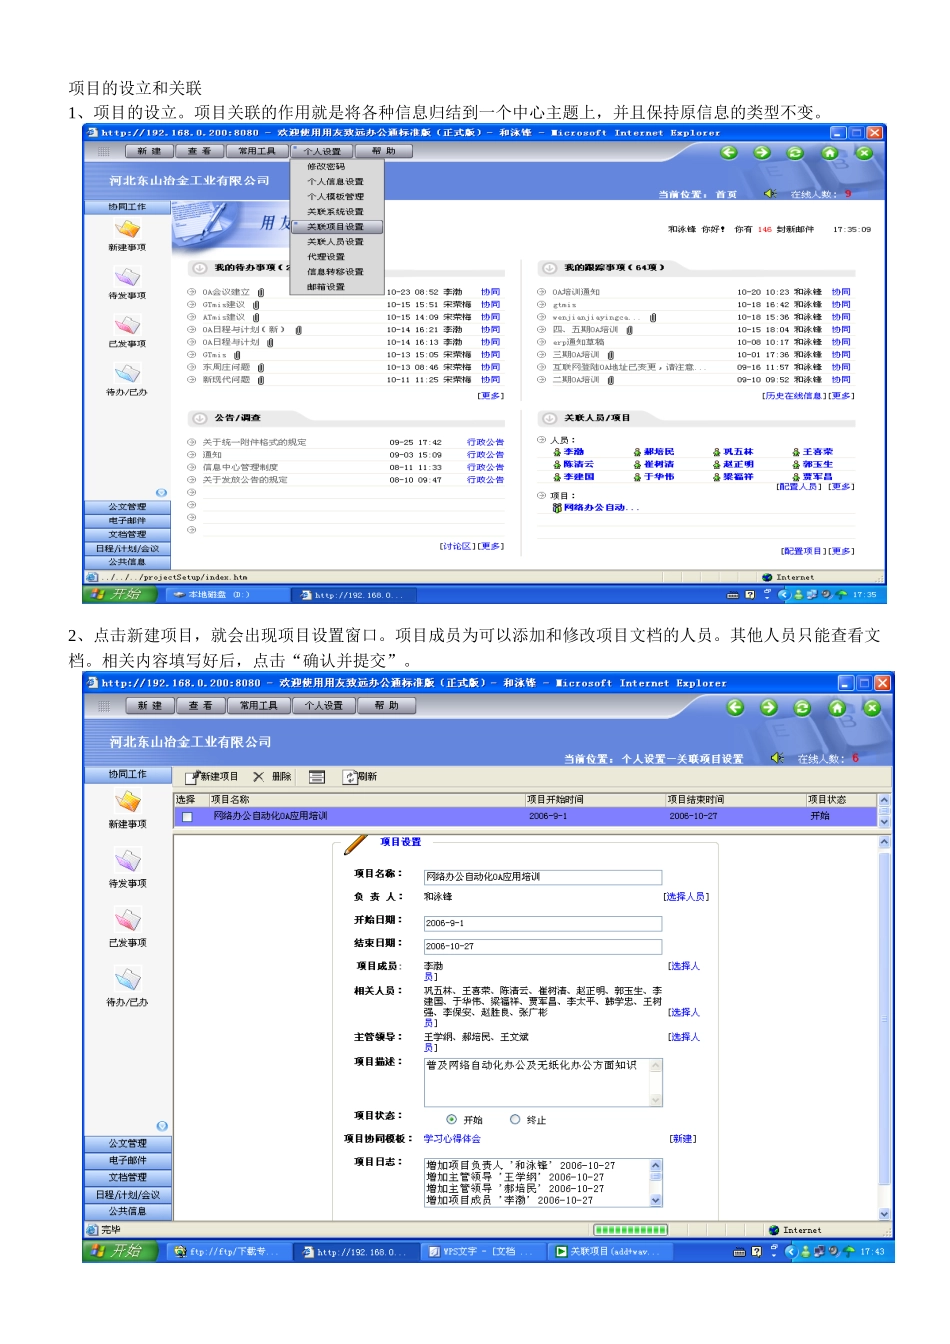Viewport: 950px width, 1344px height.
Task: Click the 配置项目 link
Action: [803, 551]
